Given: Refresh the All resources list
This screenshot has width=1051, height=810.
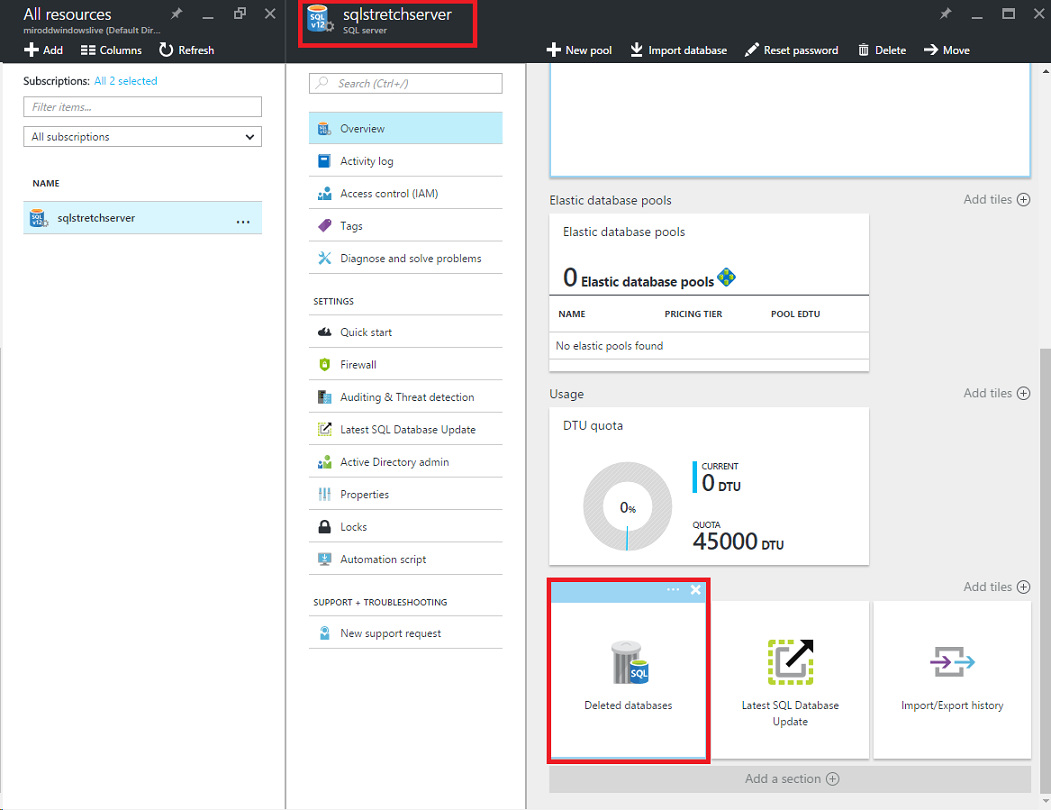Looking at the screenshot, I should [x=186, y=50].
